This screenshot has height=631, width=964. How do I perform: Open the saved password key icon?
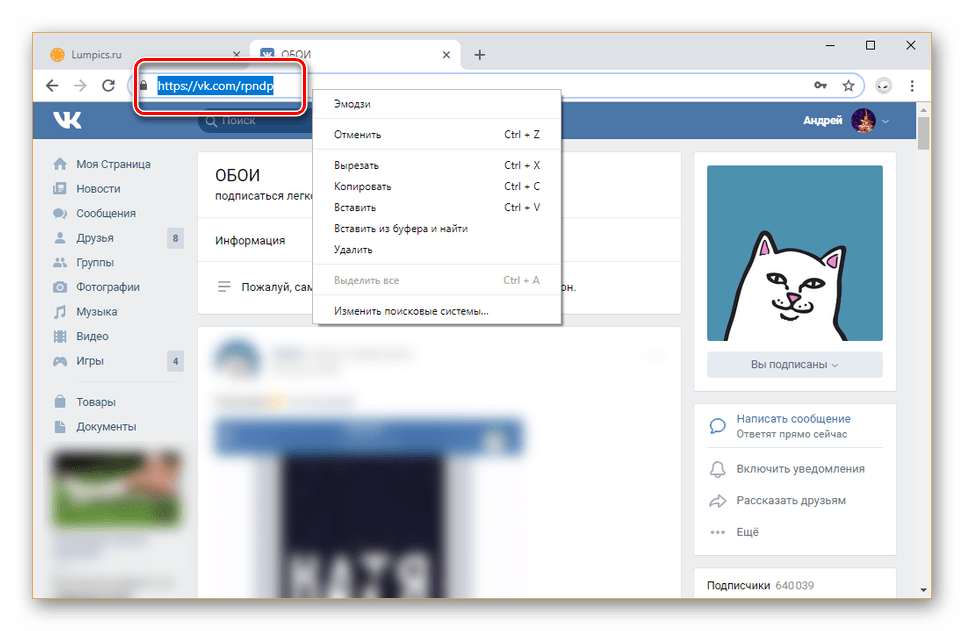tap(820, 85)
